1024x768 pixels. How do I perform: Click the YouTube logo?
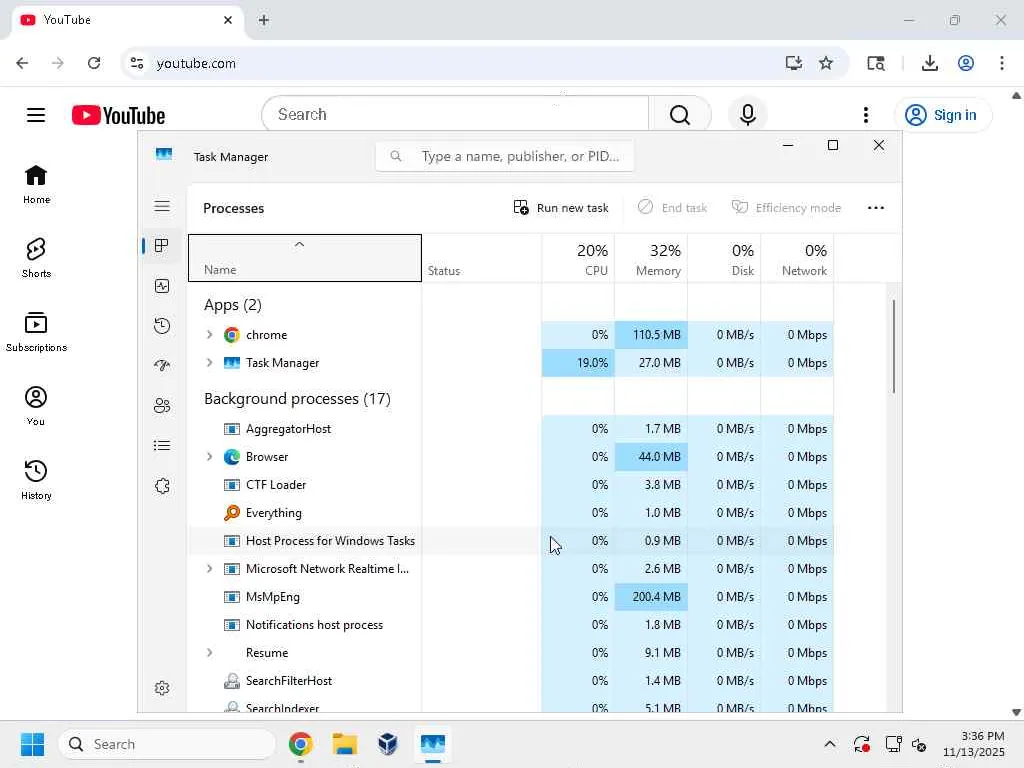[118, 115]
